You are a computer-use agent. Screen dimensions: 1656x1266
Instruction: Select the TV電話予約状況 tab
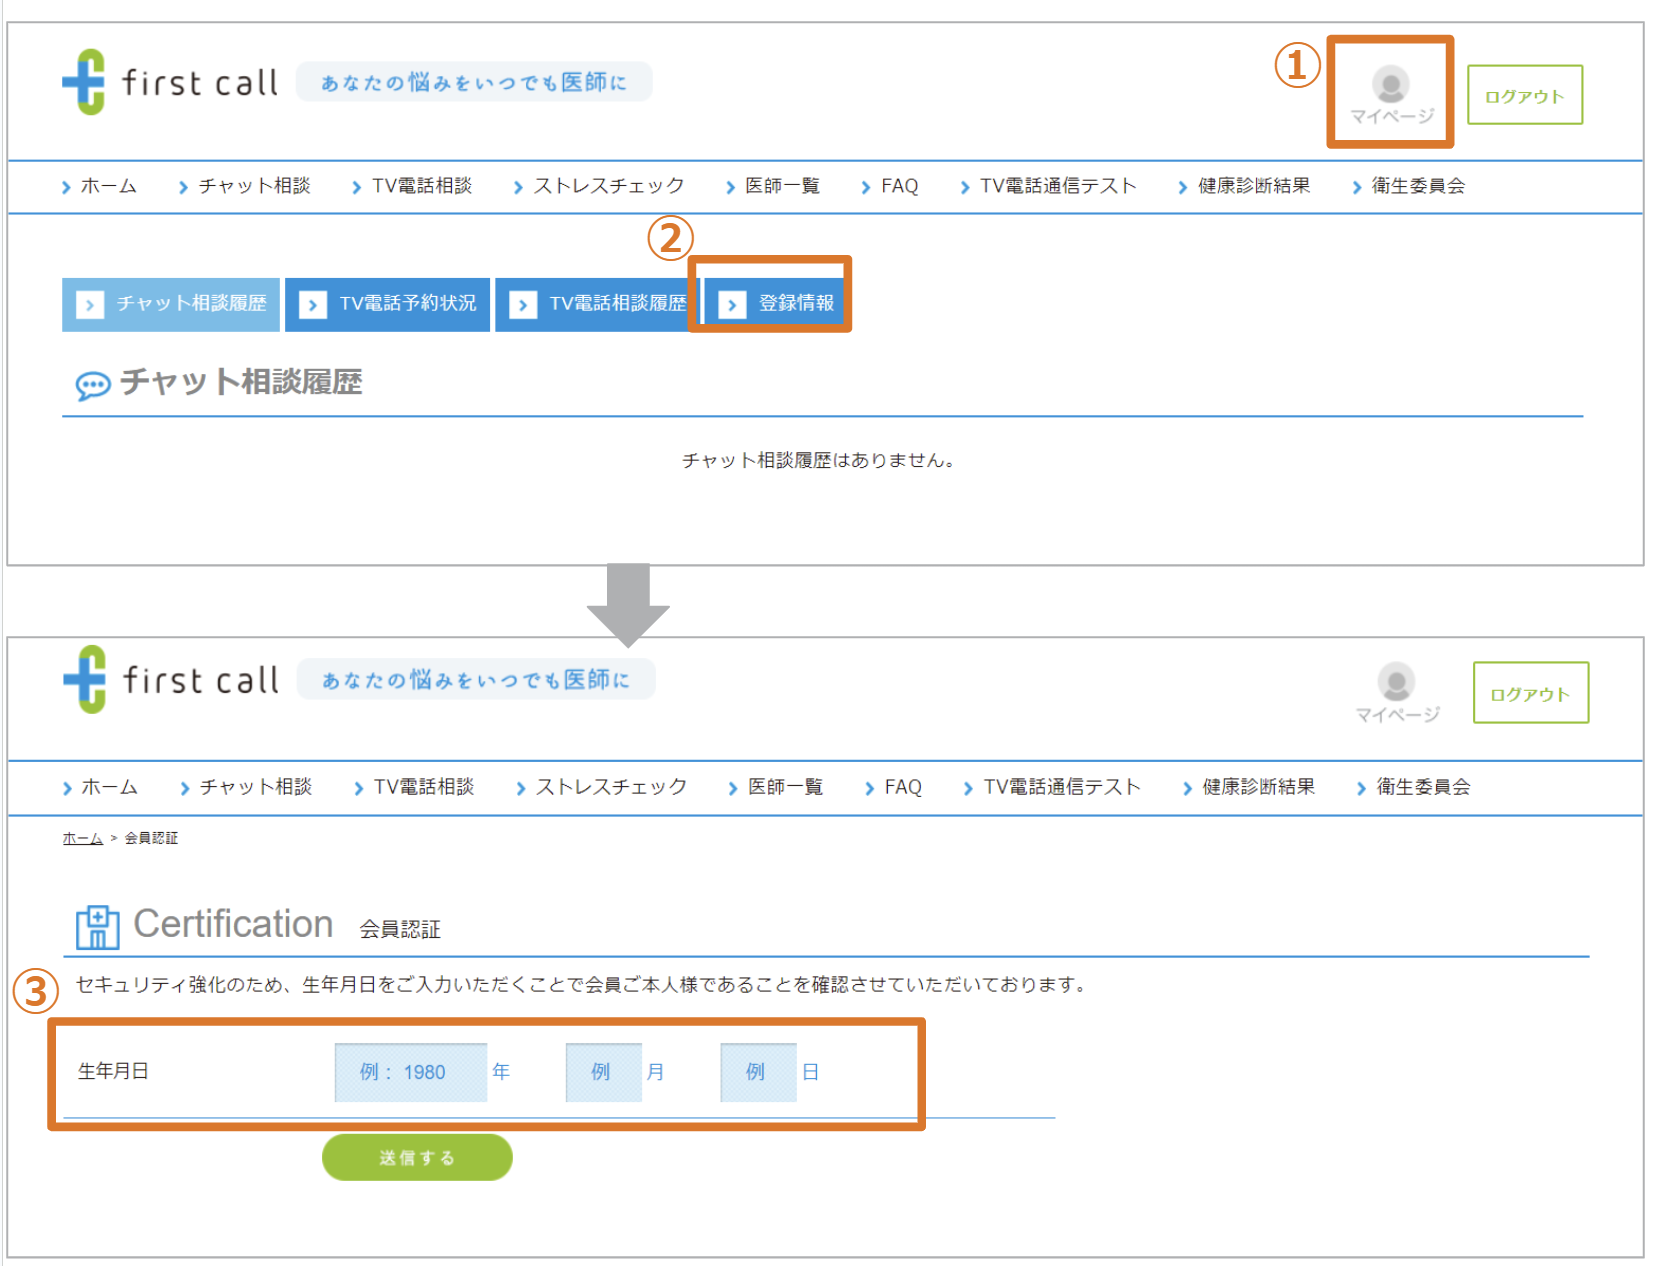tap(407, 303)
